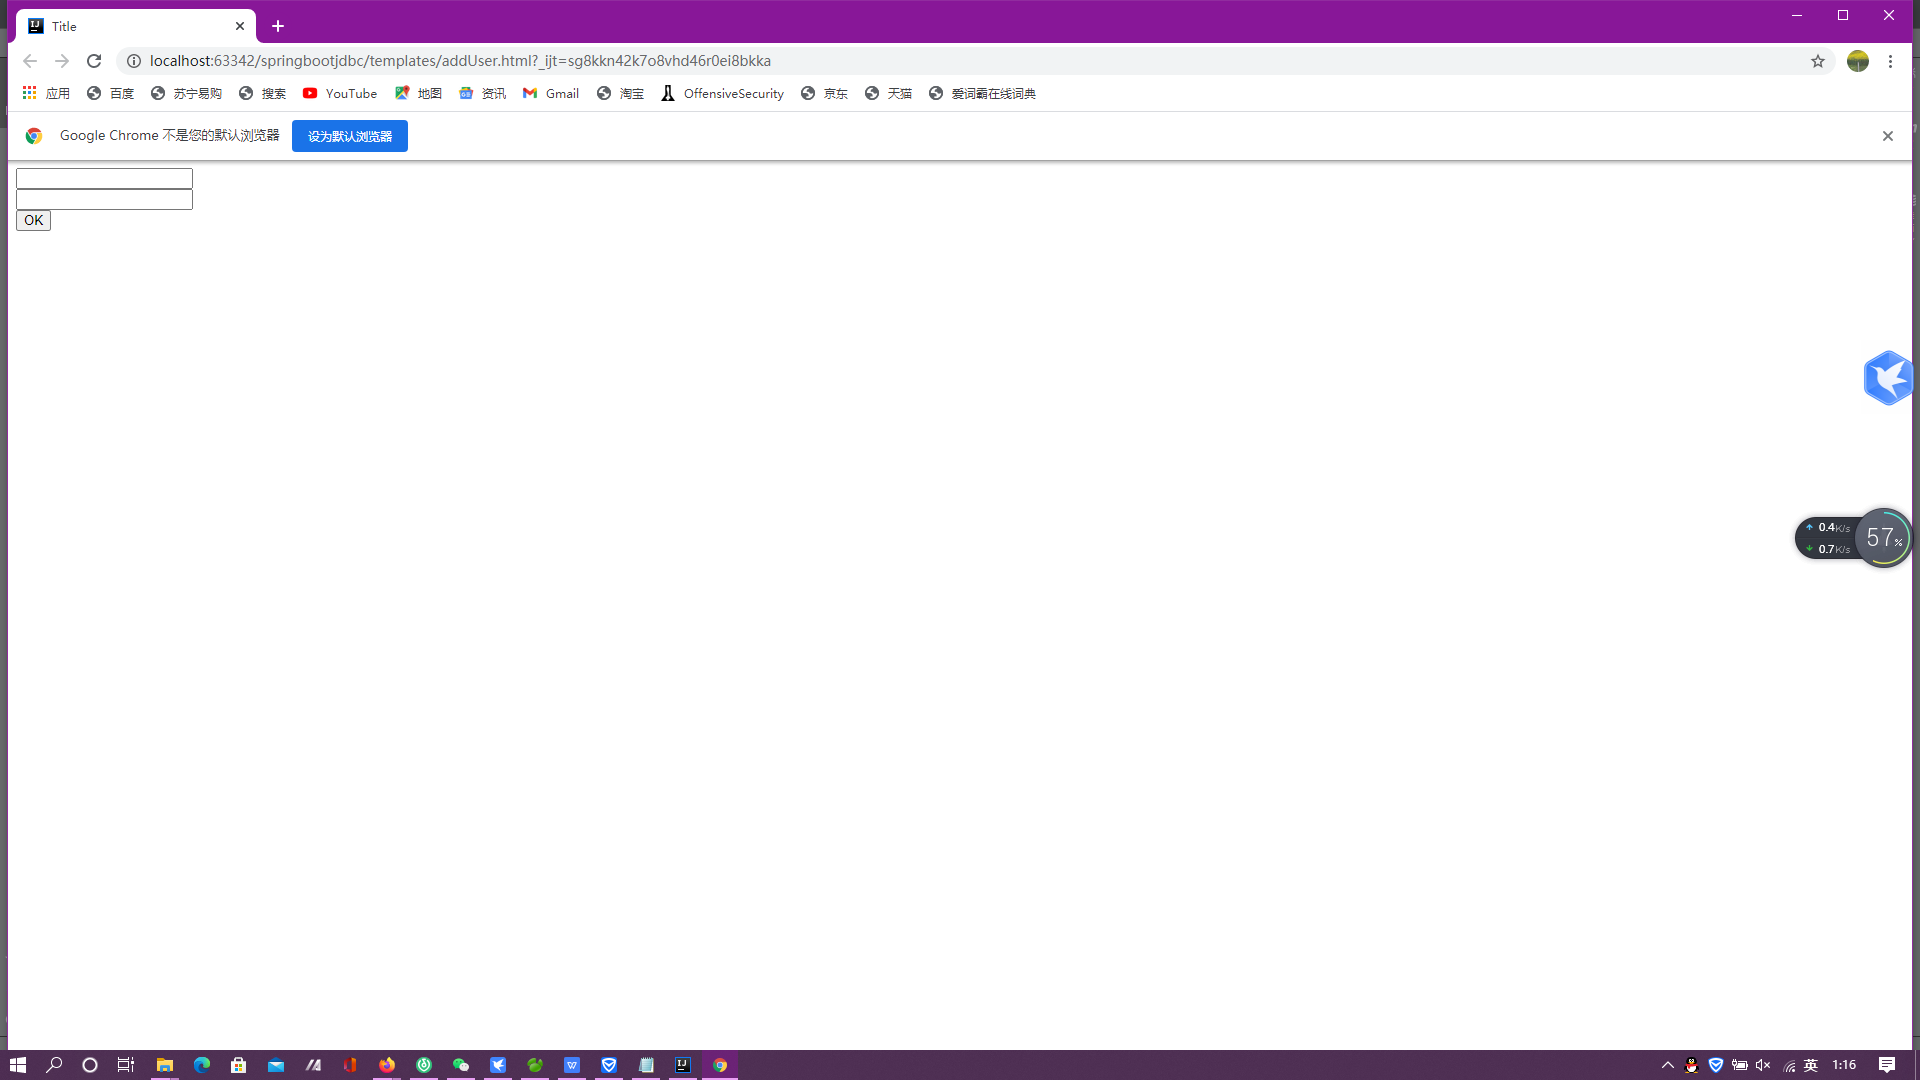Open the Windows notification center

point(1887,1065)
